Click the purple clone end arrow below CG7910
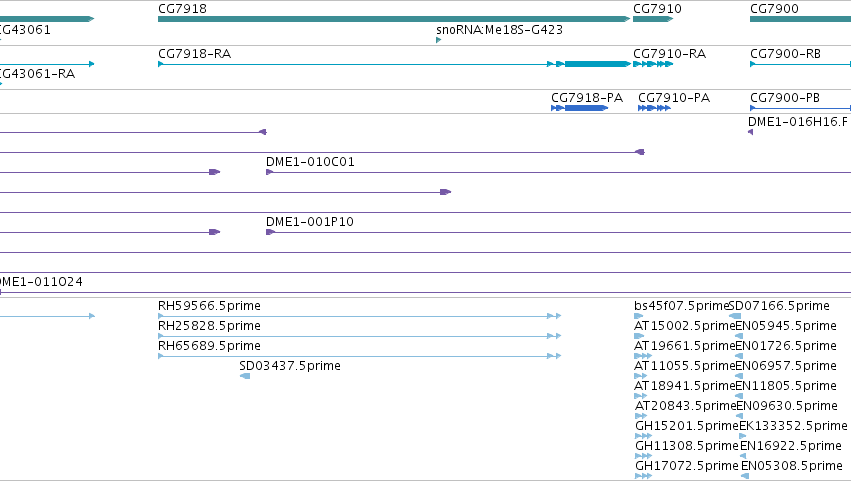The height and width of the screenshot is (481, 851). [640, 152]
